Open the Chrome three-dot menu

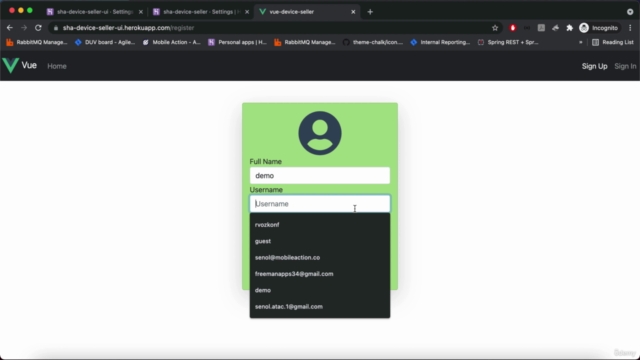pyautogui.click(x=630, y=28)
